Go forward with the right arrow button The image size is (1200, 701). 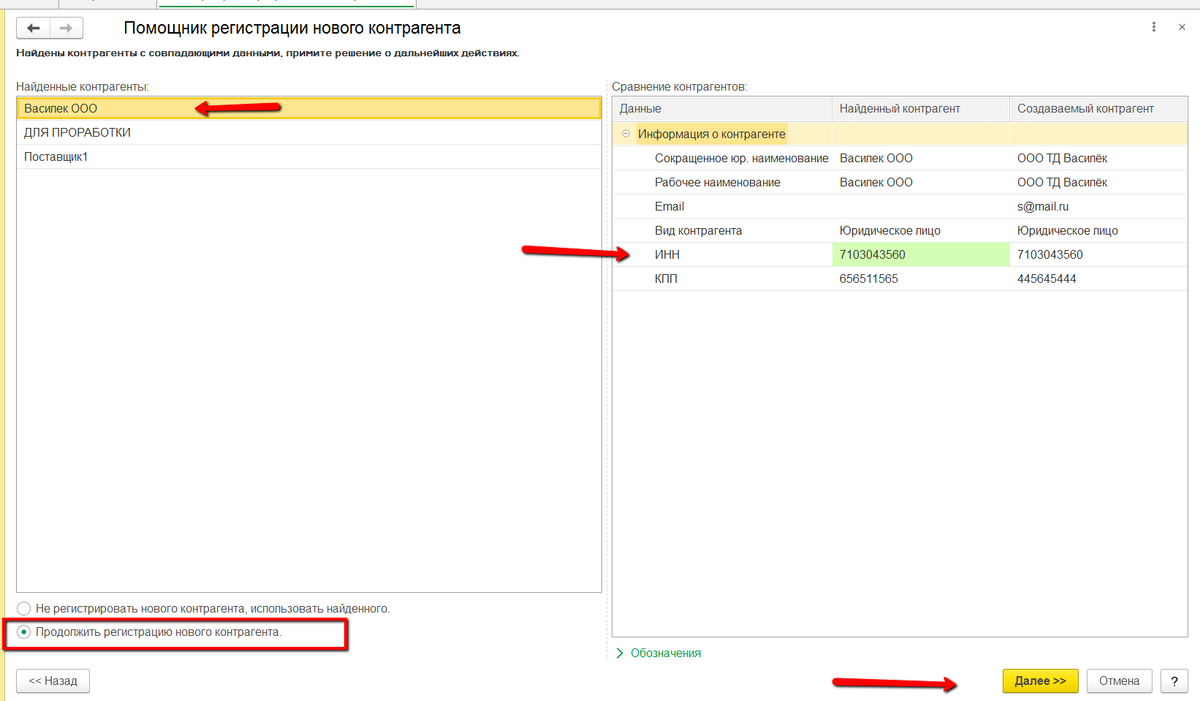click(67, 28)
